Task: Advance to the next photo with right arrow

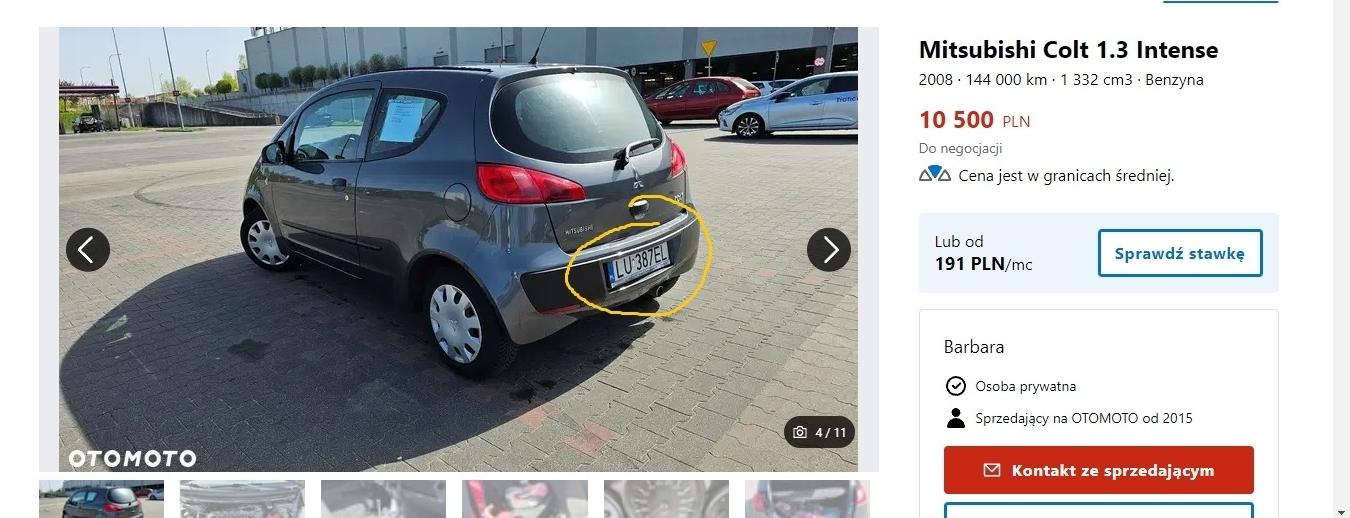Action: point(829,250)
